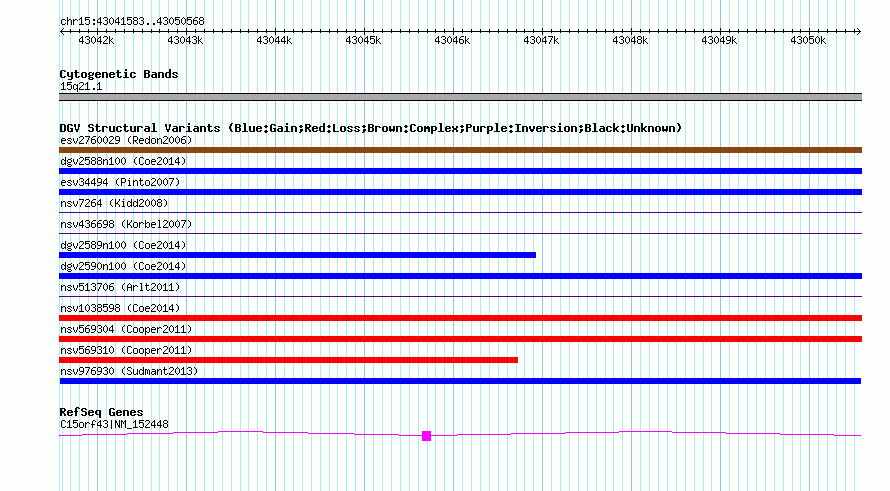
Task: Select the gray 15q21.1 cytogenetic band bar
Action: pyautogui.click(x=460, y=97)
